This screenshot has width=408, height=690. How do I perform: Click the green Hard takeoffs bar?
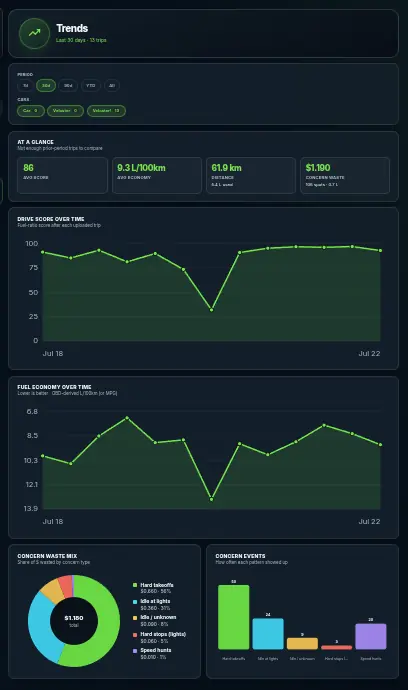pyautogui.click(x=234, y=617)
